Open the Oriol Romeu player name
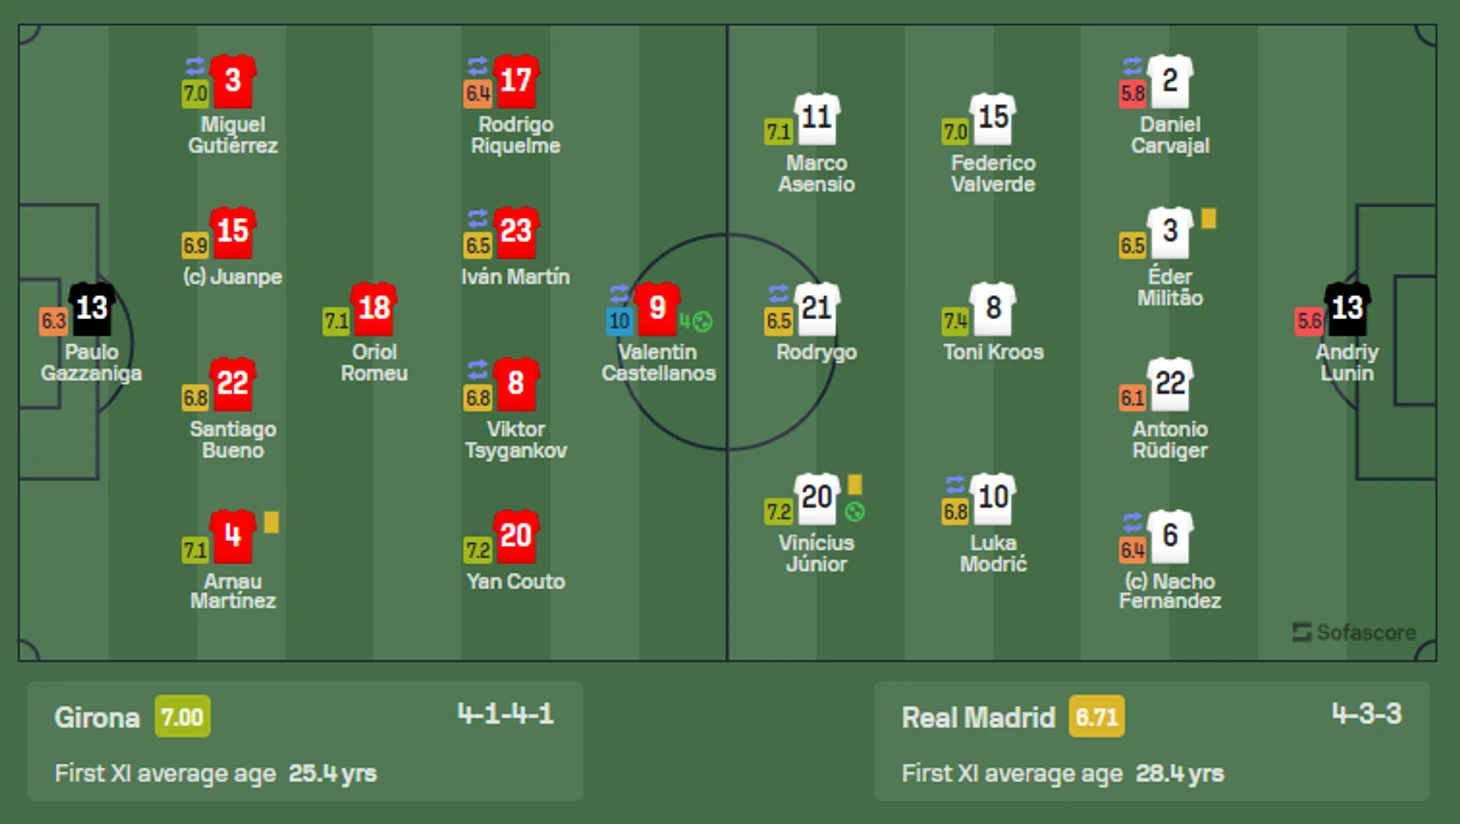 pos(374,362)
